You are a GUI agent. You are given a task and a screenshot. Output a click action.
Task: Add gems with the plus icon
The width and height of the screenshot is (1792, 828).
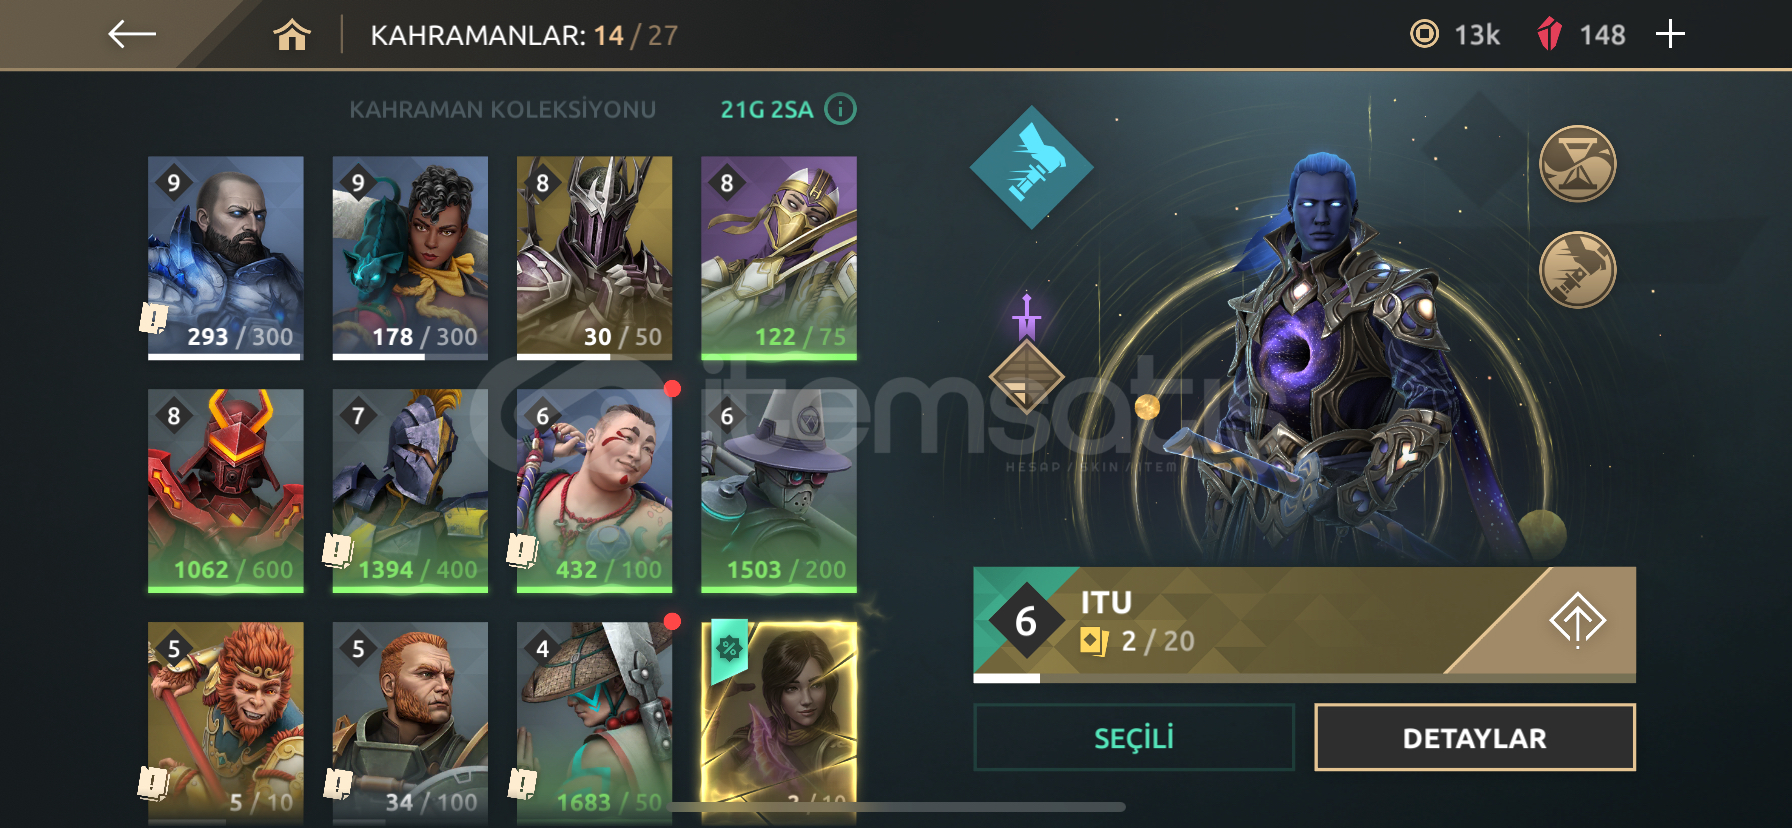tap(1670, 35)
